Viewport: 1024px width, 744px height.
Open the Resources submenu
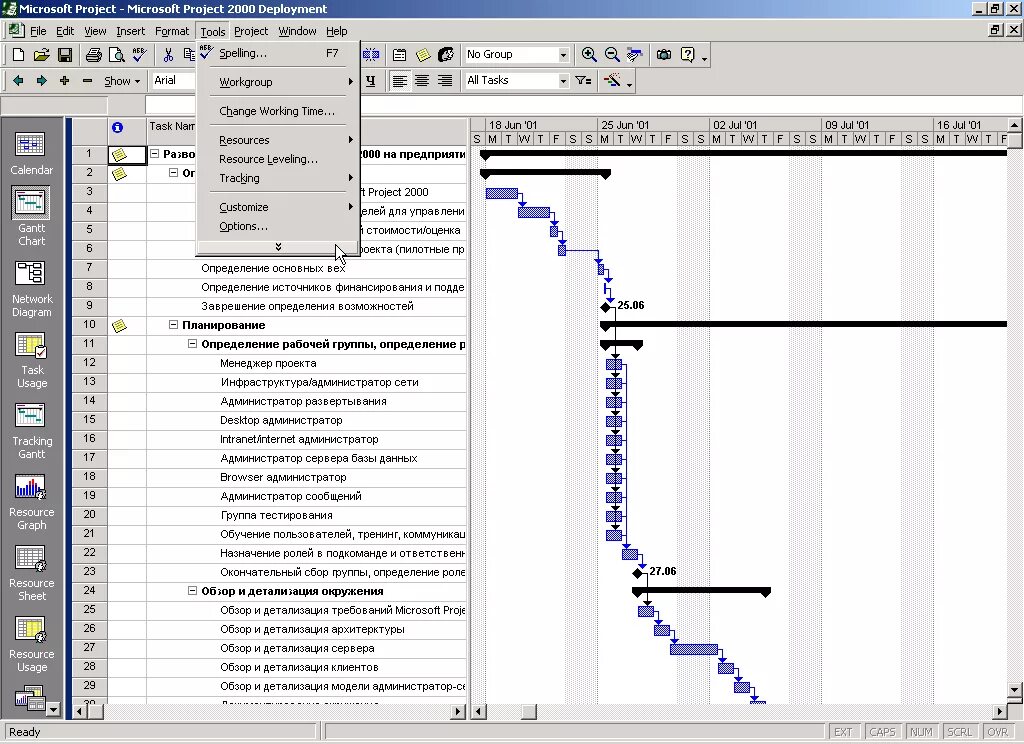click(x=278, y=140)
